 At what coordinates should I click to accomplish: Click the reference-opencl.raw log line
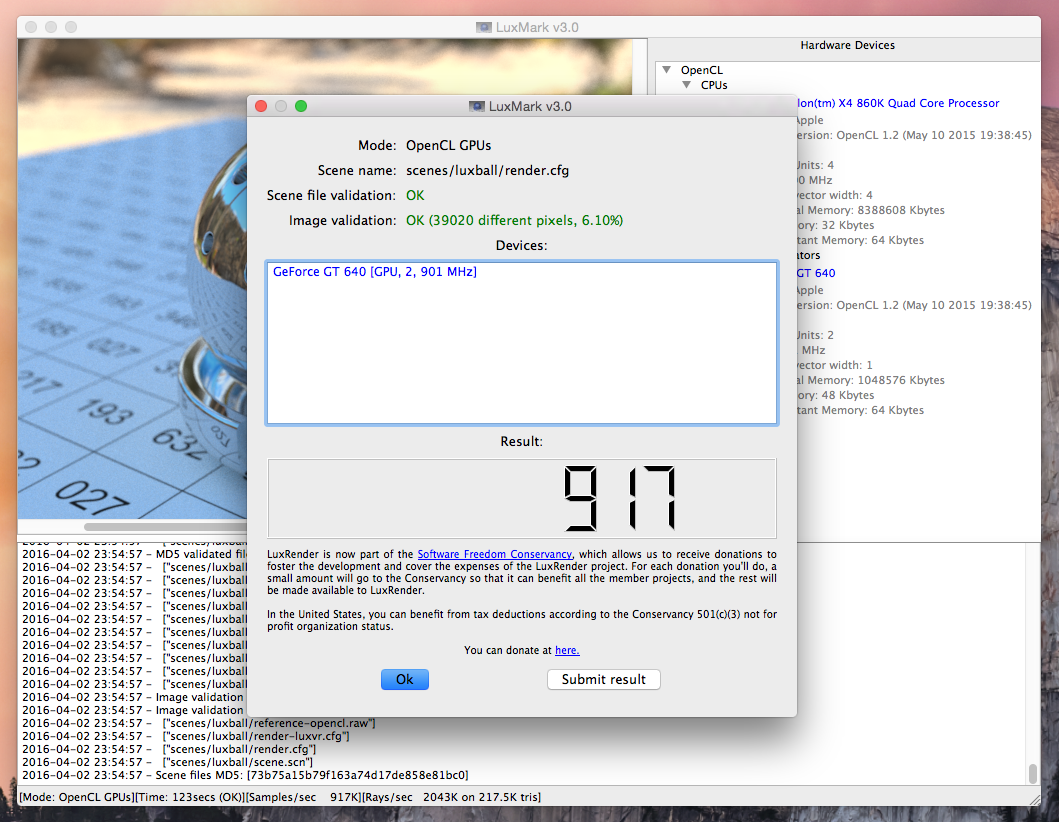199,723
